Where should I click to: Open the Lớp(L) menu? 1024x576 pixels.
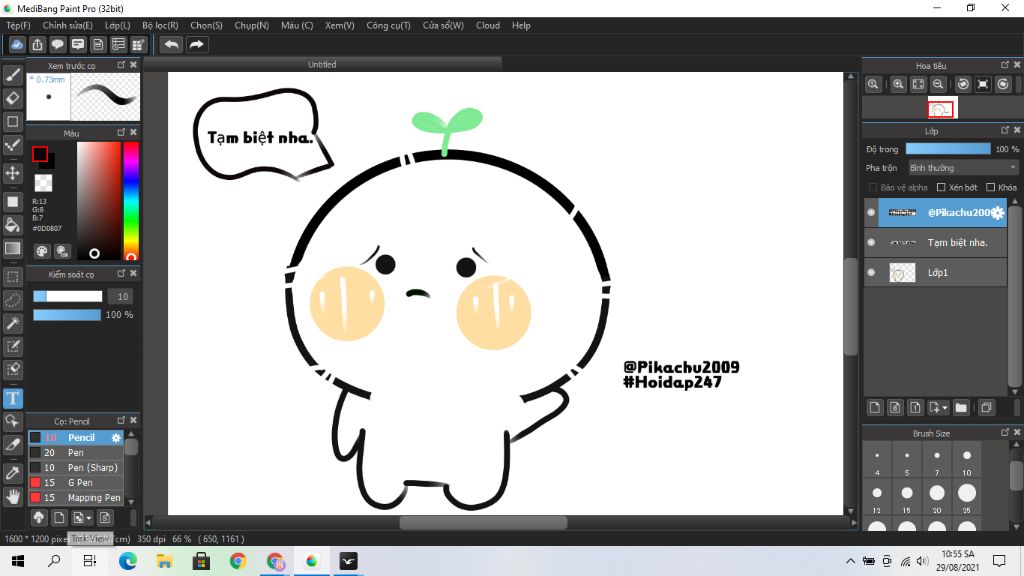(x=118, y=25)
